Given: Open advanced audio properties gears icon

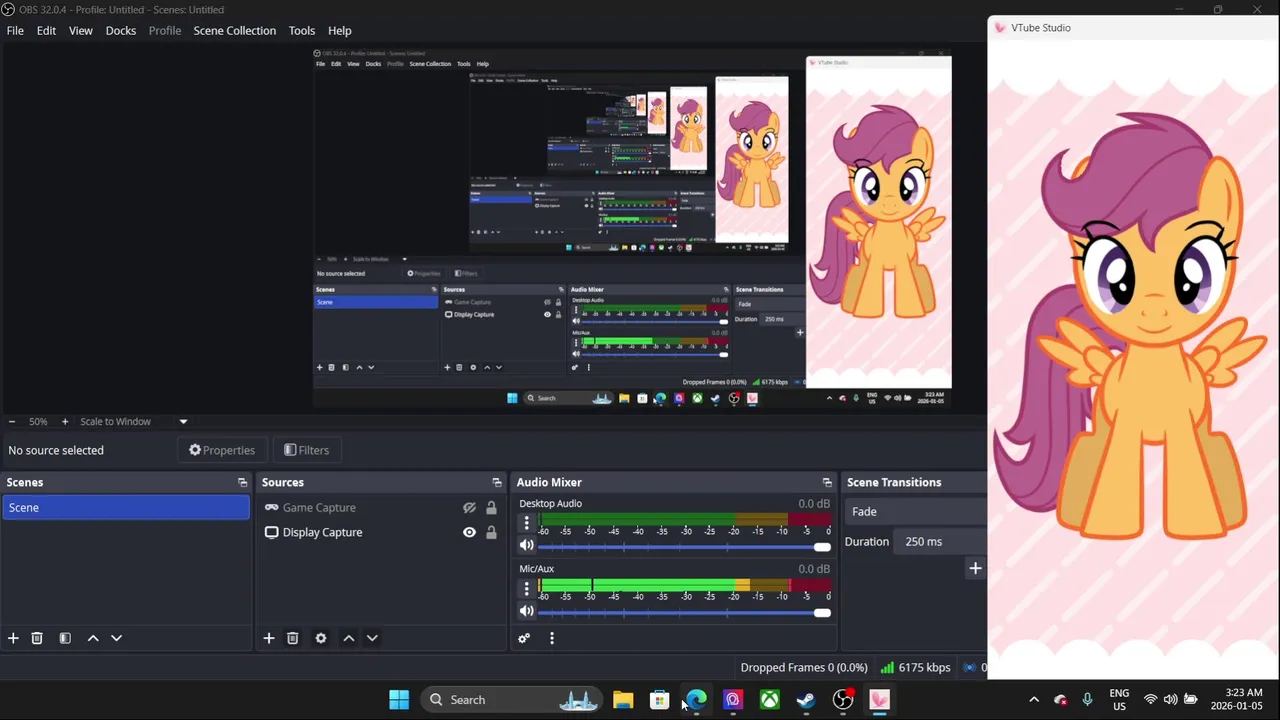Looking at the screenshot, I should point(524,638).
